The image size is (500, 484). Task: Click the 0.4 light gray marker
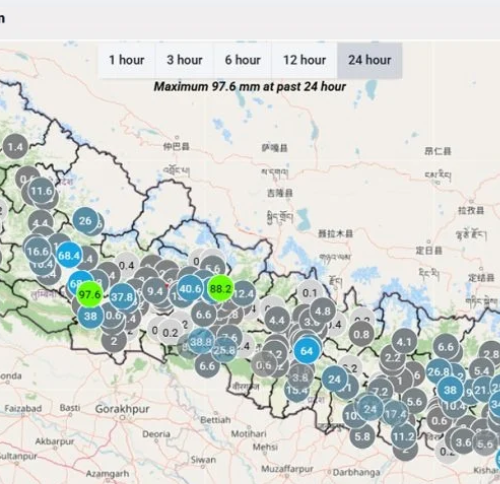click(x=127, y=265)
